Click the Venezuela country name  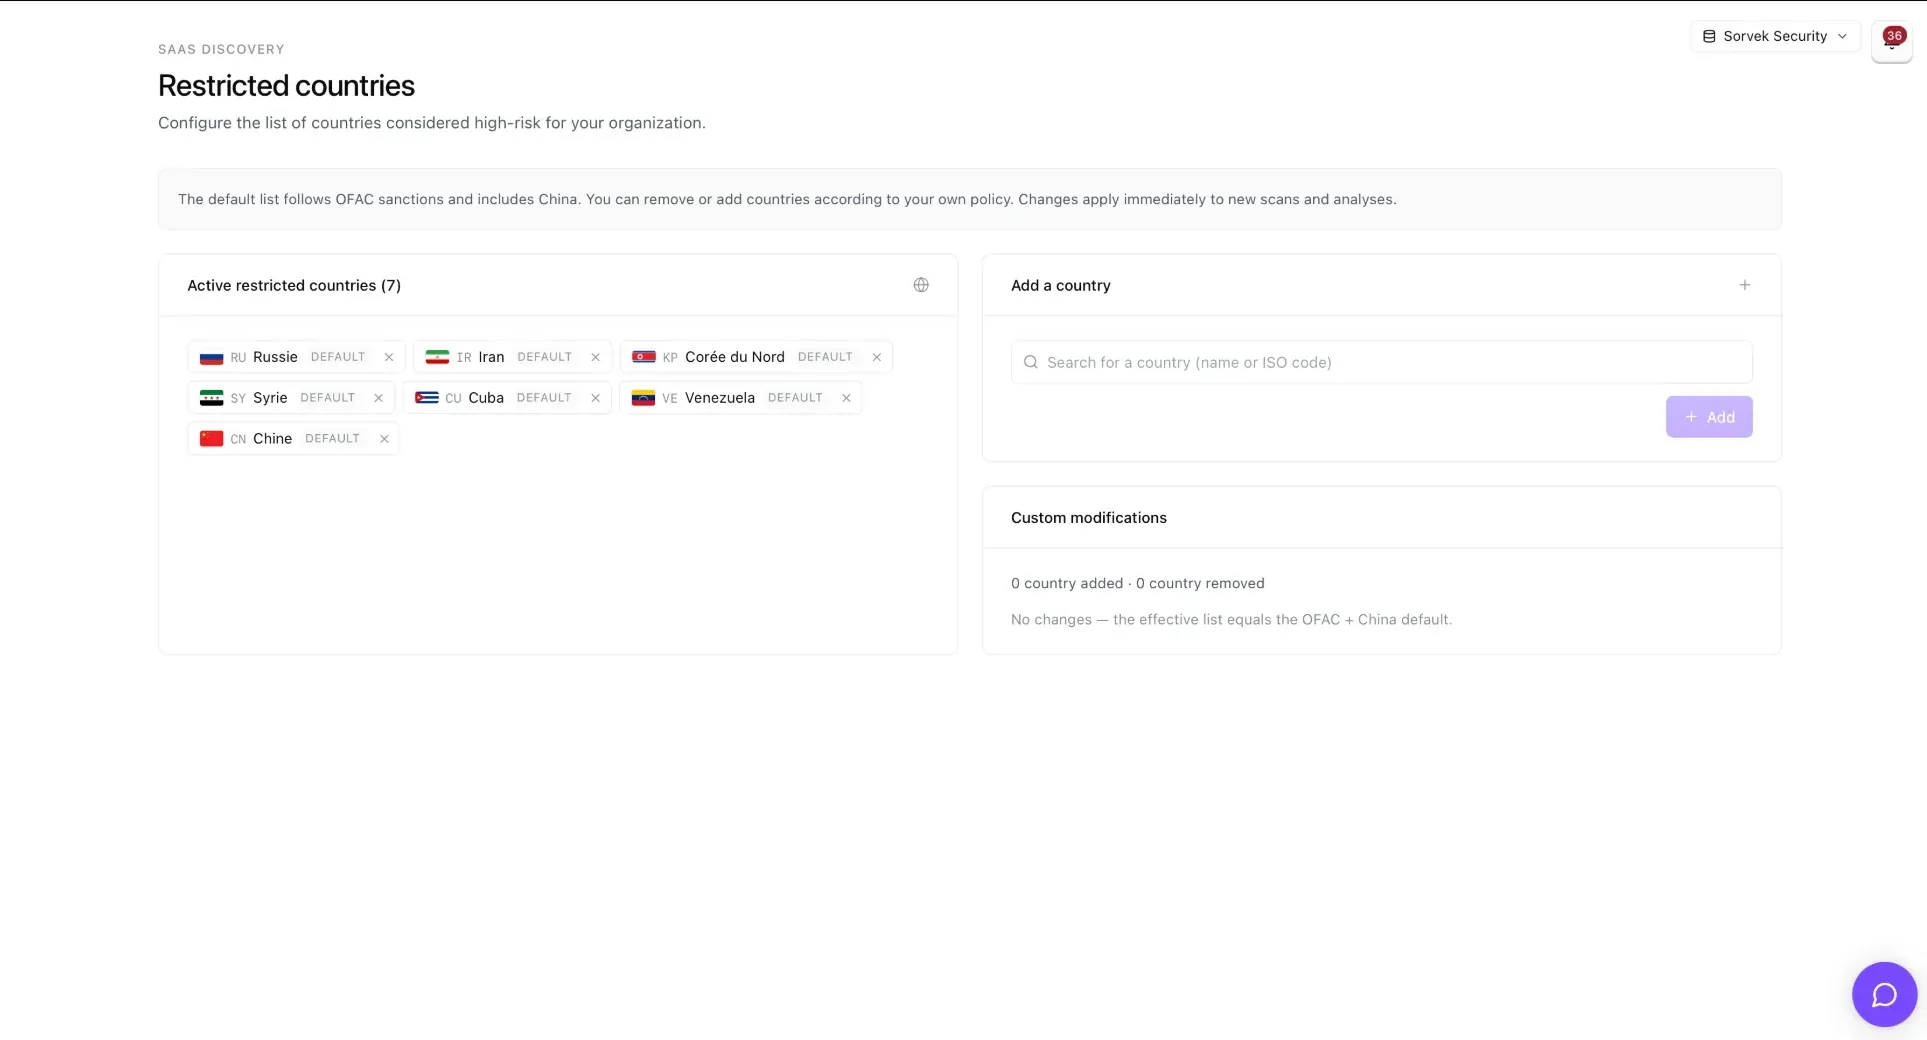[720, 398]
